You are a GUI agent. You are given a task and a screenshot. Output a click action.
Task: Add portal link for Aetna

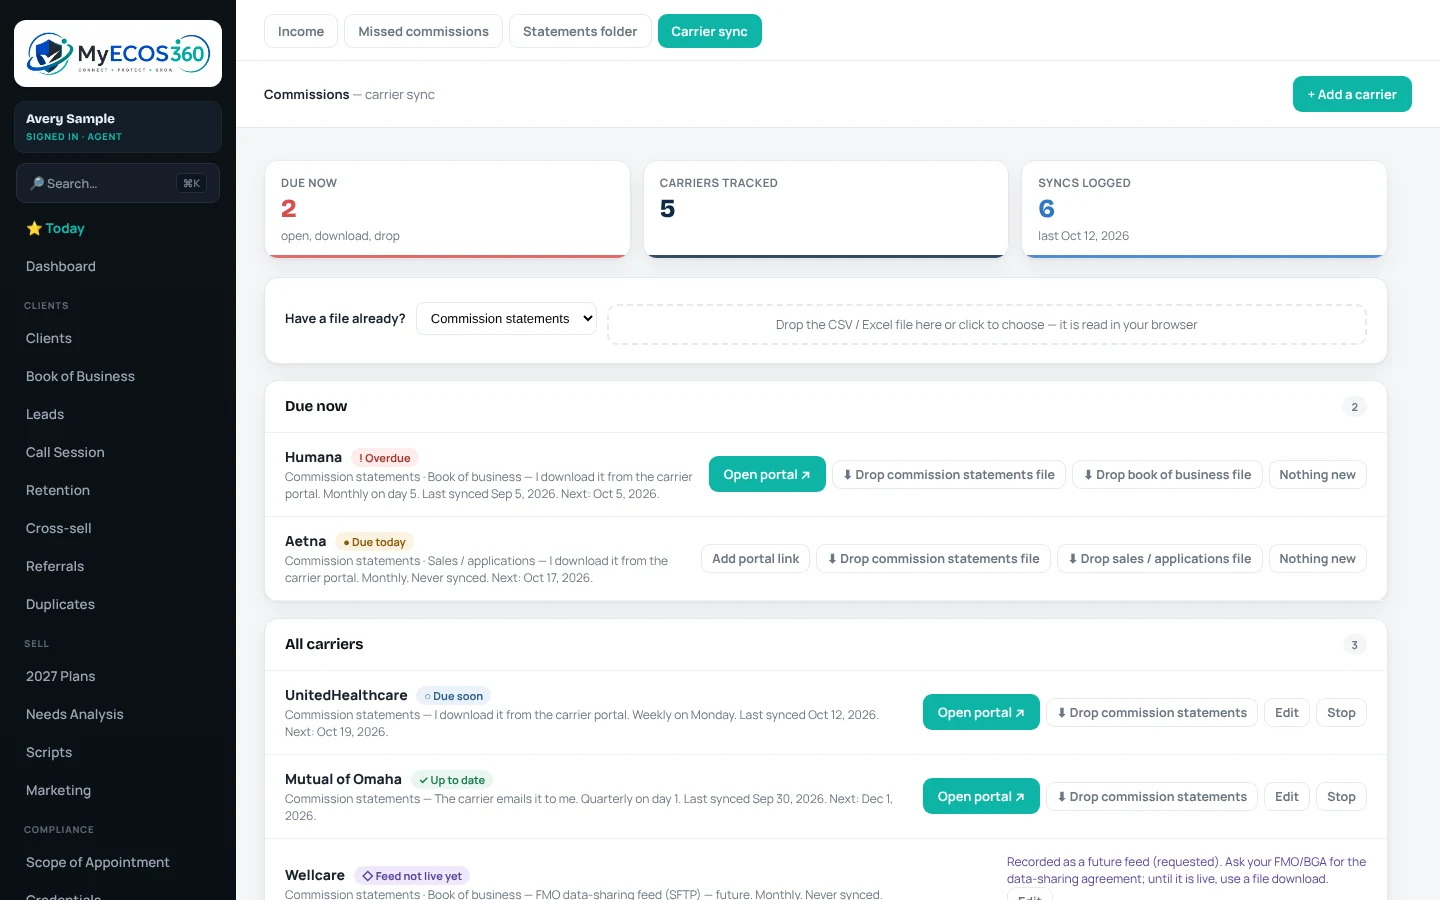[756, 559]
